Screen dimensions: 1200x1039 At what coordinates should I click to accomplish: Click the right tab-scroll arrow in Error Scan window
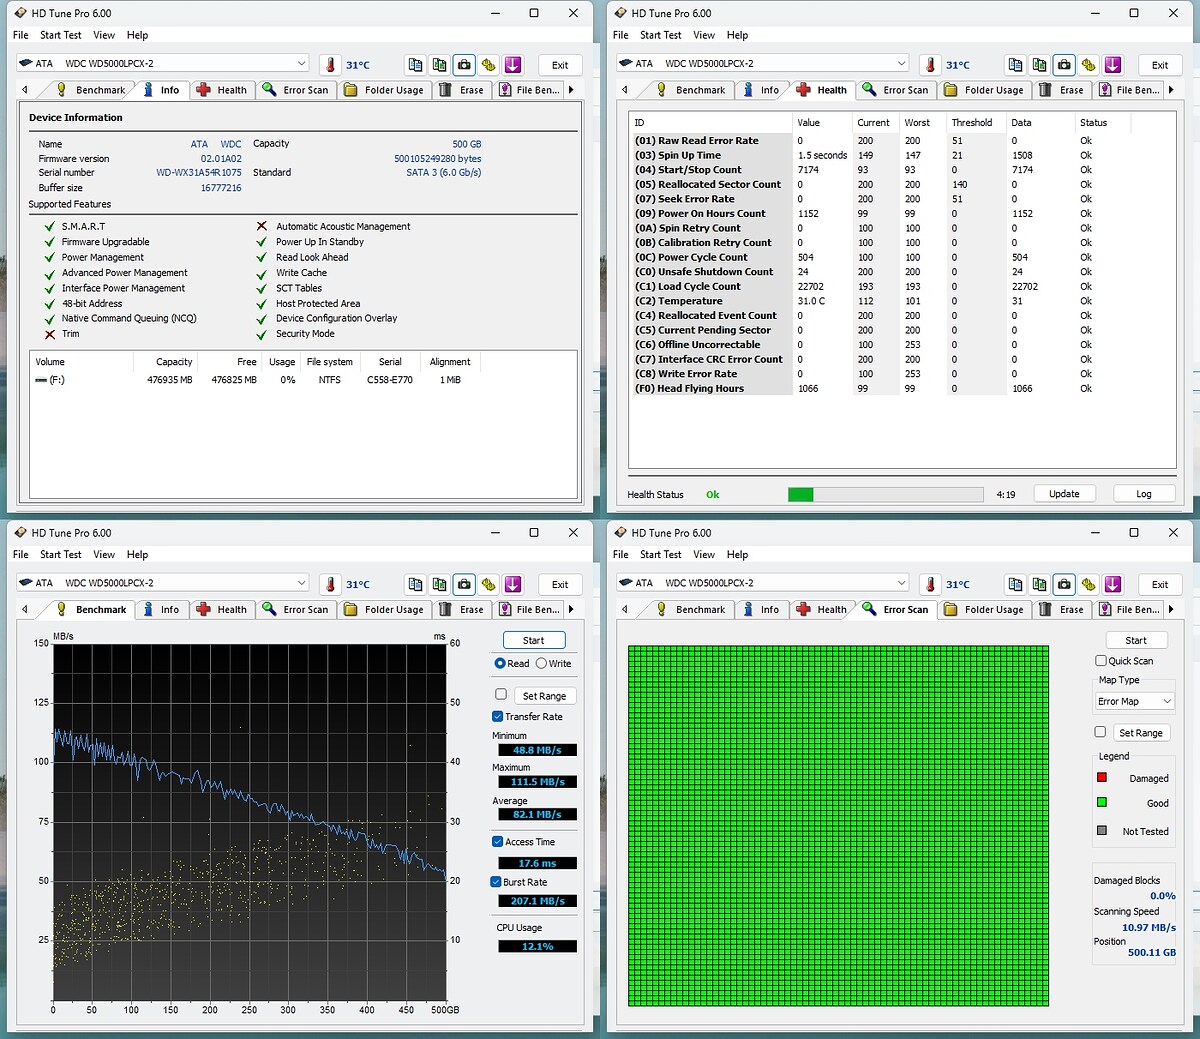[1171, 609]
